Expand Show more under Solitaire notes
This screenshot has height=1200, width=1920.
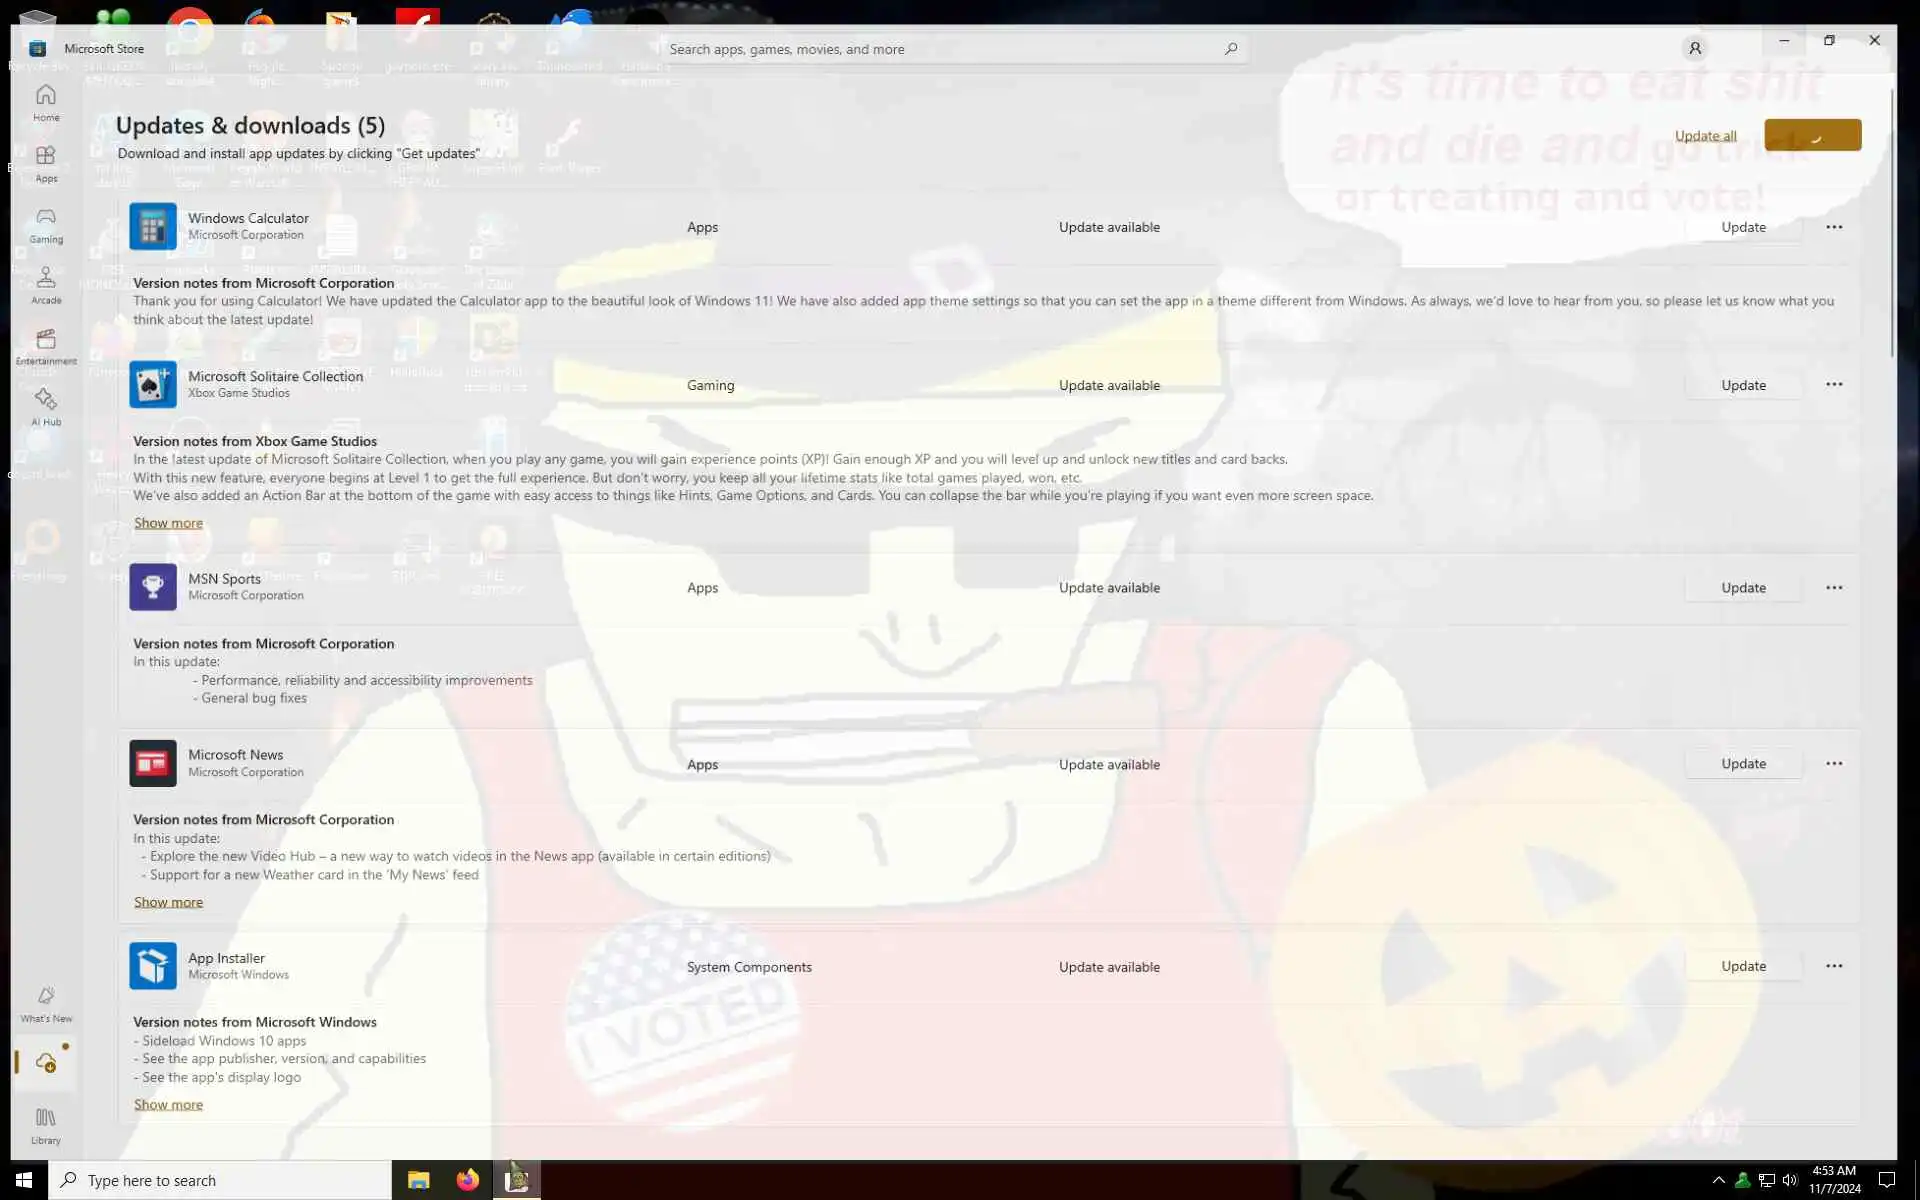pos(168,523)
